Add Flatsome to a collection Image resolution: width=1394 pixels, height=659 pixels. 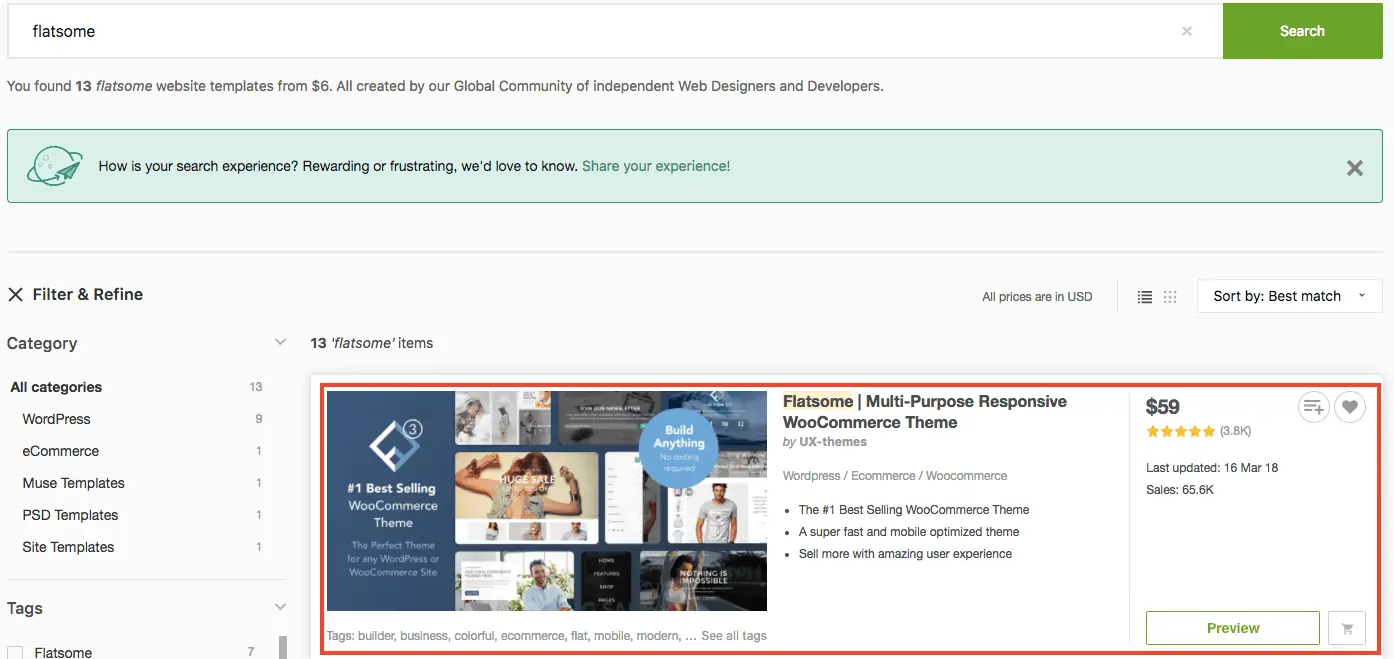(x=1314, y=406)
